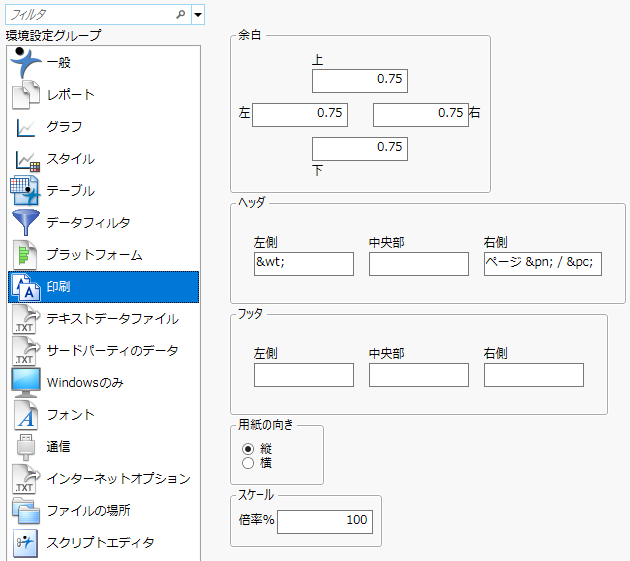This screenshot has width=630, height=561.
Task: Open the filter dropdown arrow
Action: pos(197,15)
